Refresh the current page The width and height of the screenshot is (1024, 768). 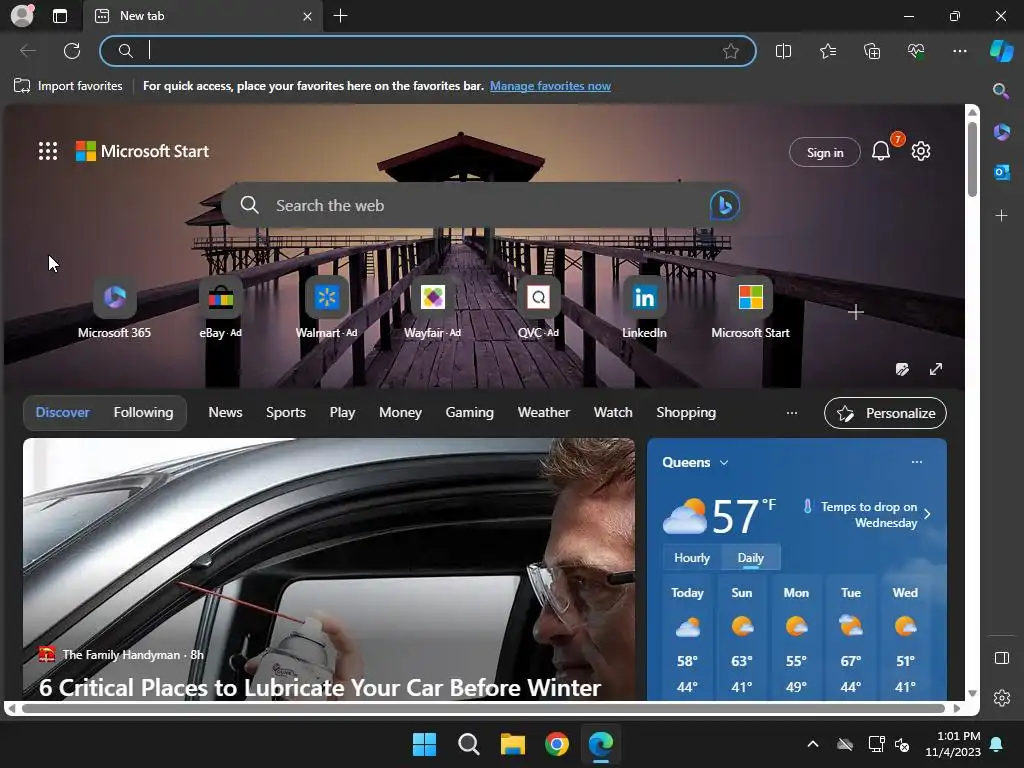pyautogui.click(x=72, y=51)
